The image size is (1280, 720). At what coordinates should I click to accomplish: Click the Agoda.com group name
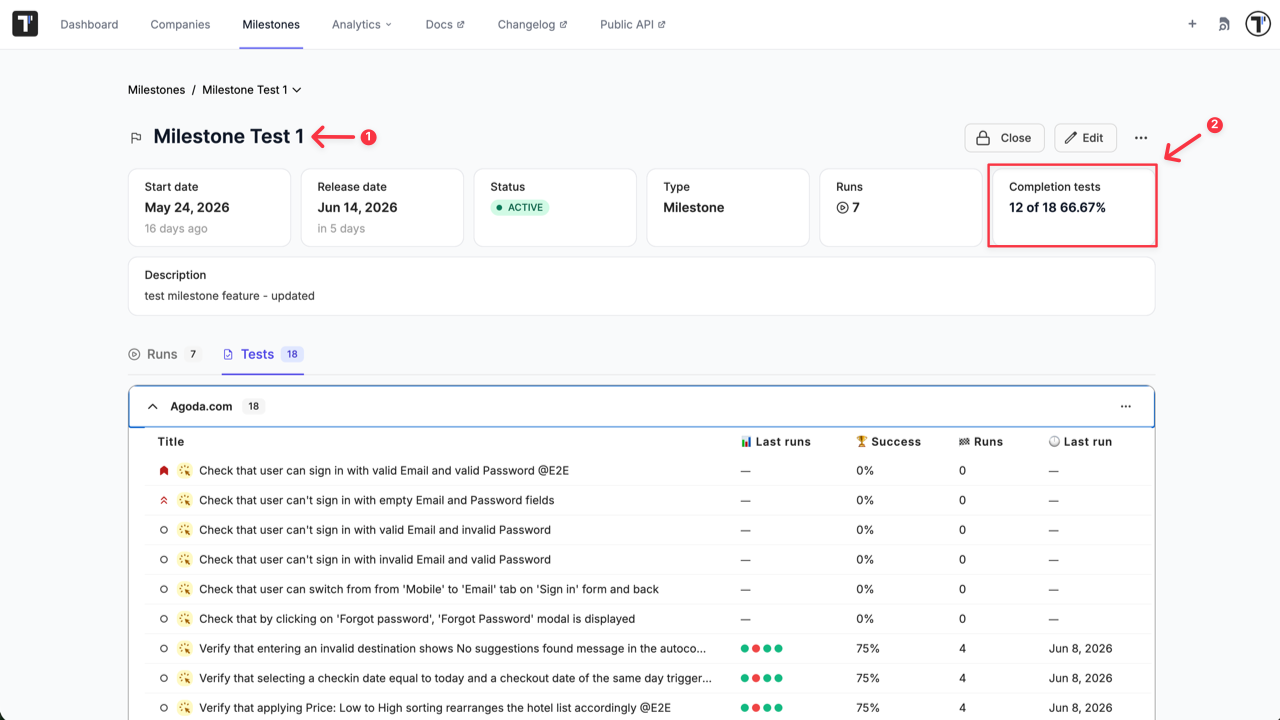coord(201,407)
